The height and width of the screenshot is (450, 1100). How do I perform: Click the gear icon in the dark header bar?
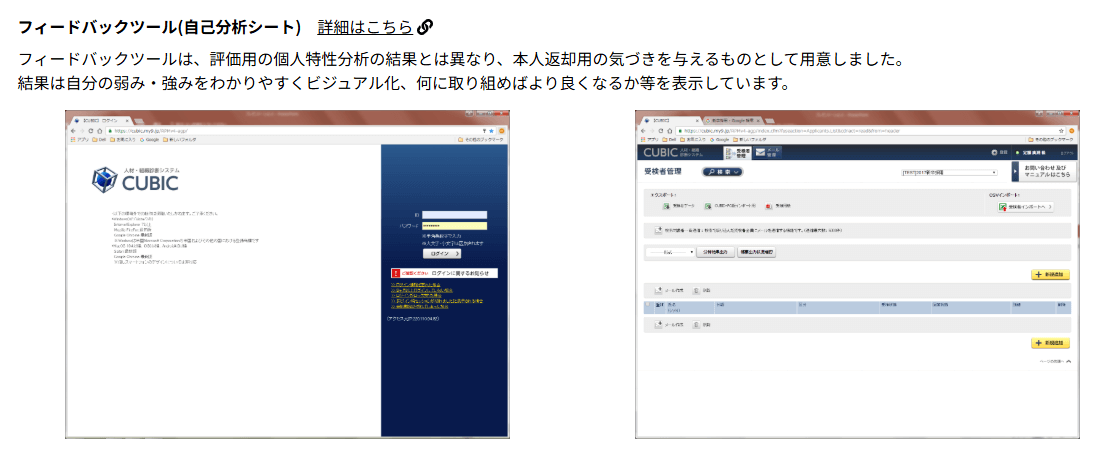pos(994,152)
